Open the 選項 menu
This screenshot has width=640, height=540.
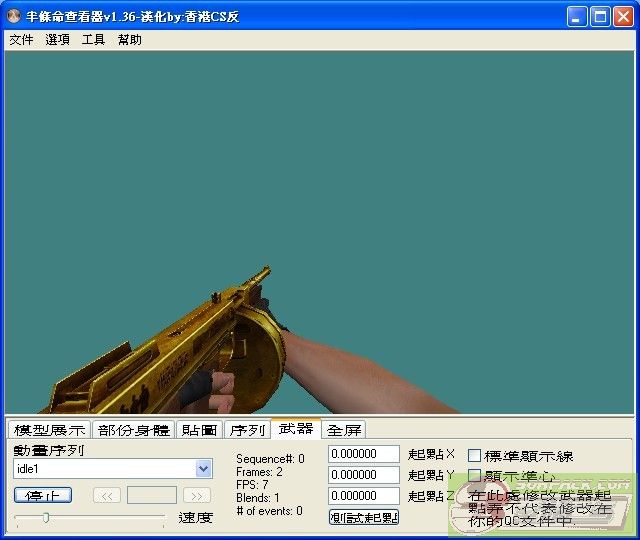57,40
